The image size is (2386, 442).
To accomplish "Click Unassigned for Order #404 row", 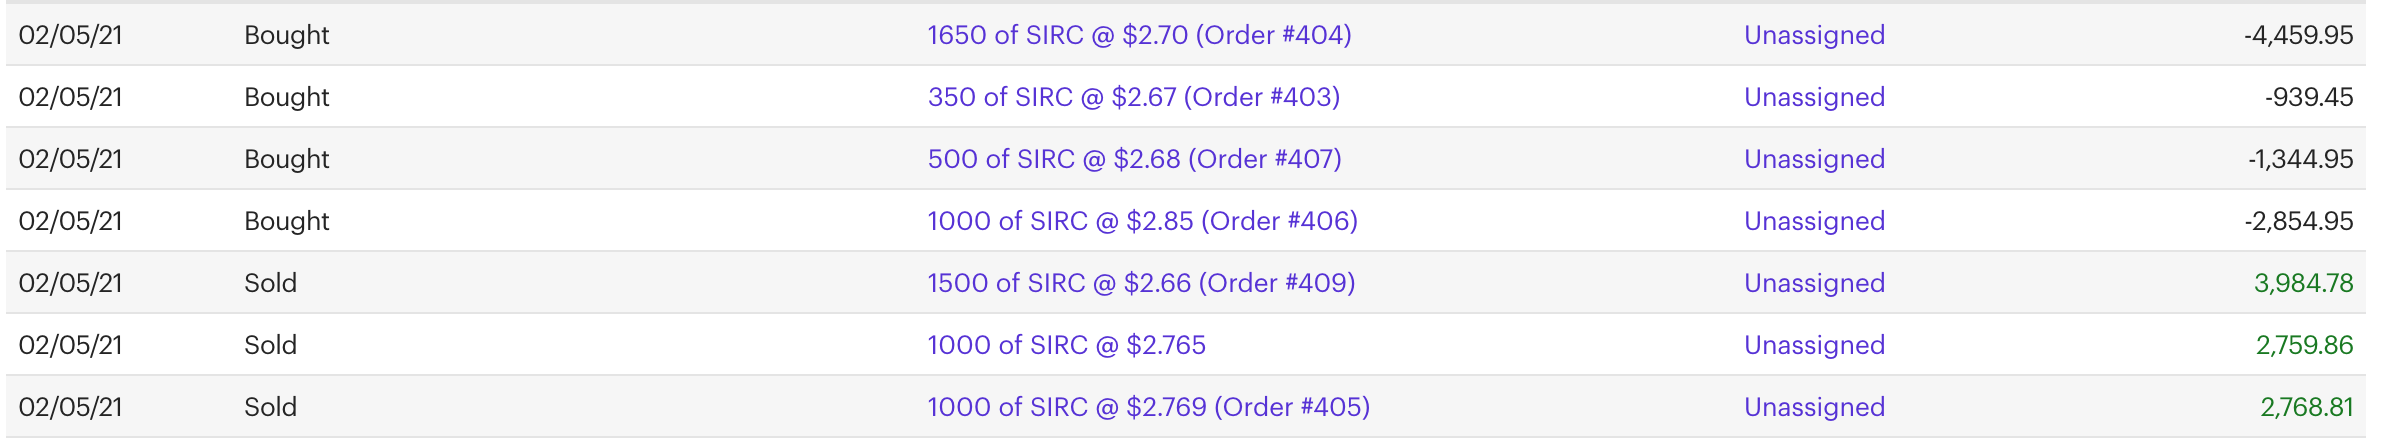I will [1814, 35].
